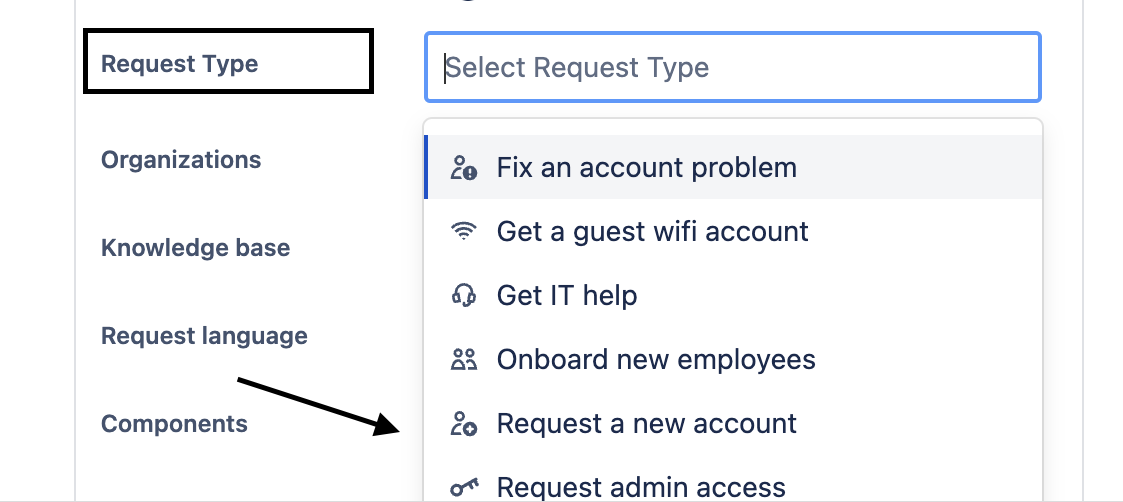The height and width of the screenshot is (502, 1123).
Task: Click the Components field label
Action: [174, 424]
